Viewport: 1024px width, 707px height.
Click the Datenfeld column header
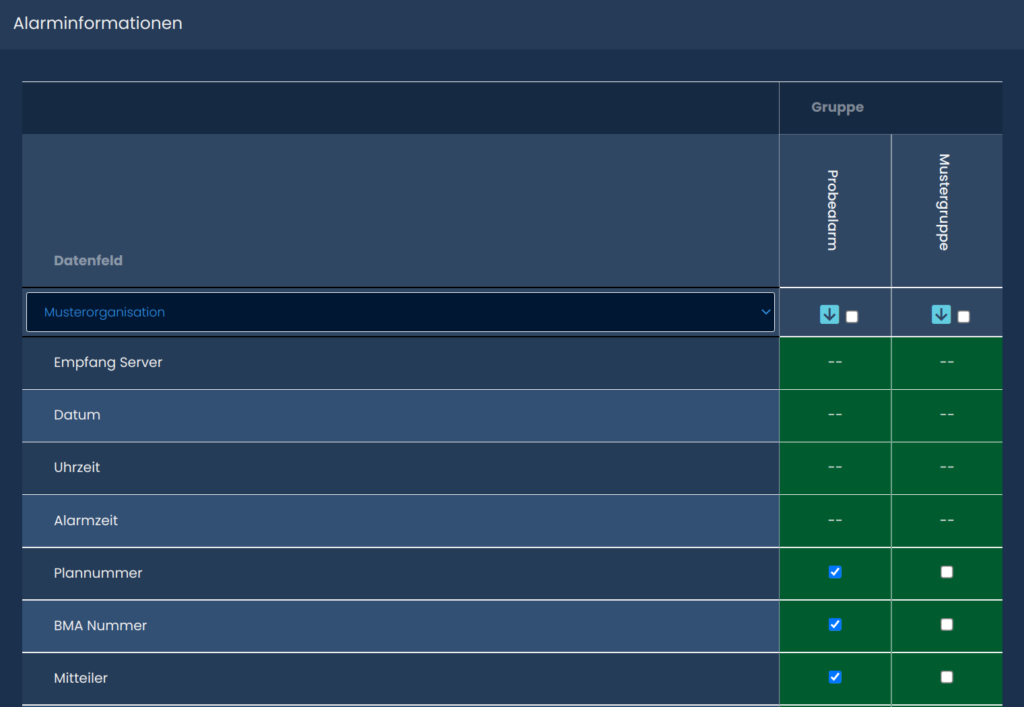coord(88,260)
